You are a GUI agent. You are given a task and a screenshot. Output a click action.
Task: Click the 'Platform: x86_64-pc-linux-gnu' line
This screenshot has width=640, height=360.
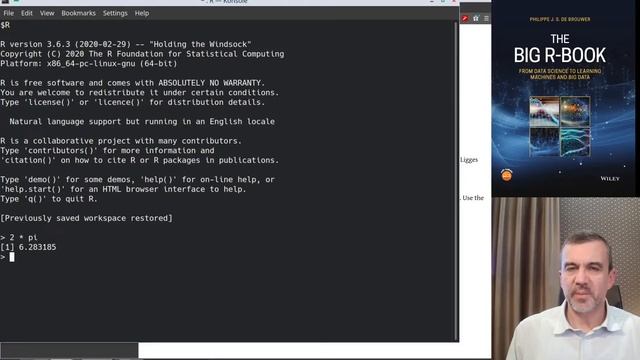(89, 64)
